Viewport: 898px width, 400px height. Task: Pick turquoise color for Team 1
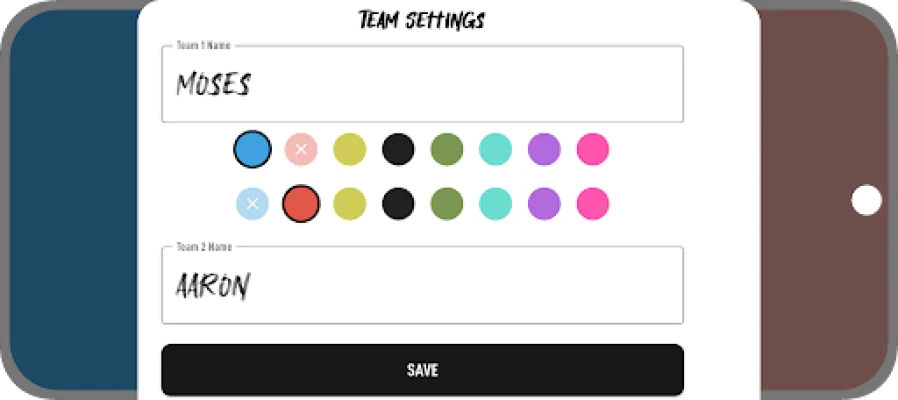(496, 149)
